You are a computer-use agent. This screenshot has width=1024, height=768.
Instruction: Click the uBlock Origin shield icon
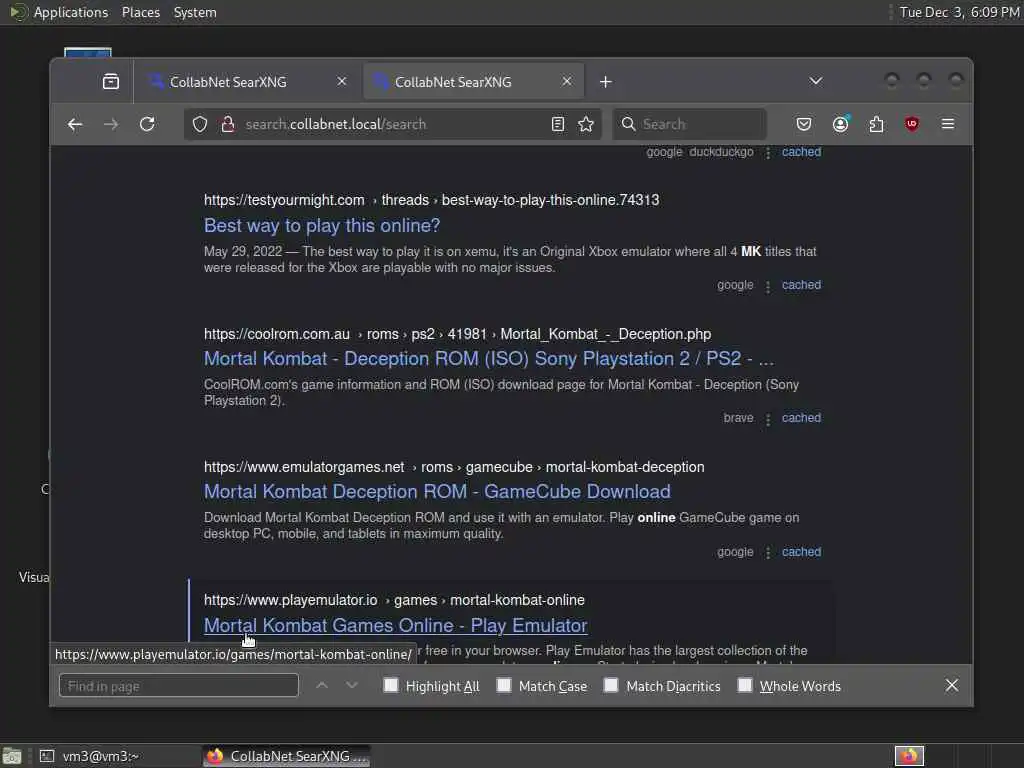[912, 124]
